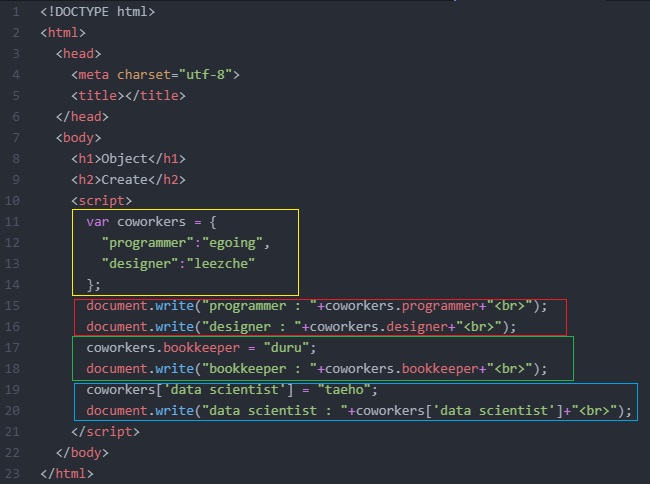This screenshot has width=650, height=484.
Task: Click the opening script tag
Action: point(102,201)
